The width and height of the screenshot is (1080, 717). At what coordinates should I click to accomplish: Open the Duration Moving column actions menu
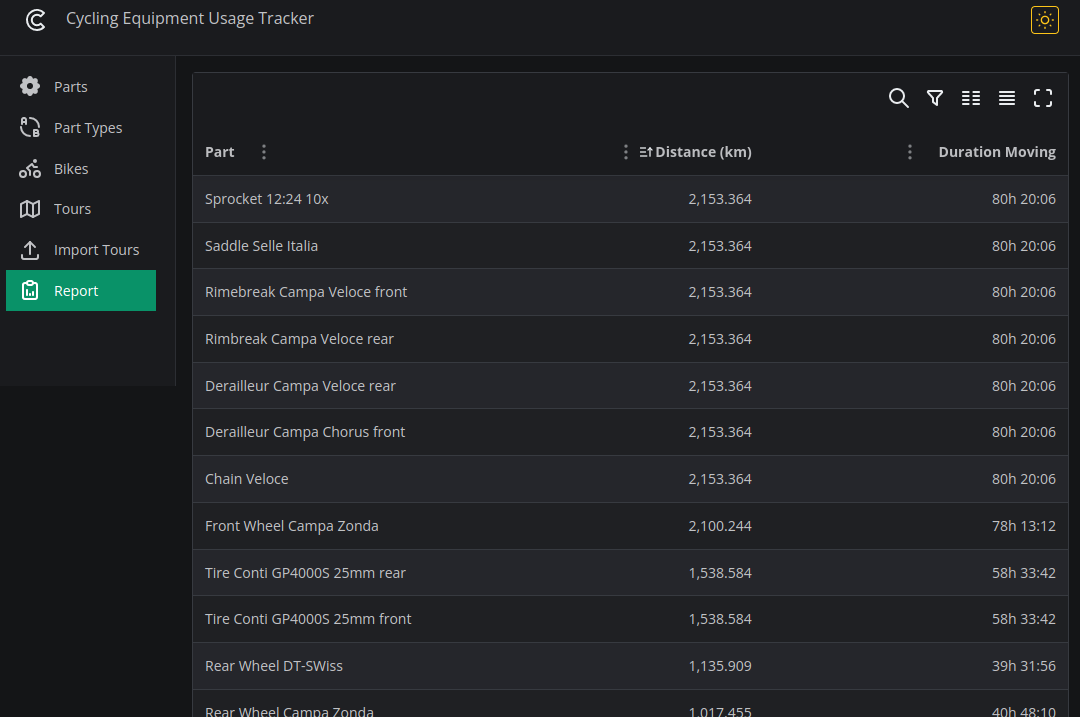[909, 152]
